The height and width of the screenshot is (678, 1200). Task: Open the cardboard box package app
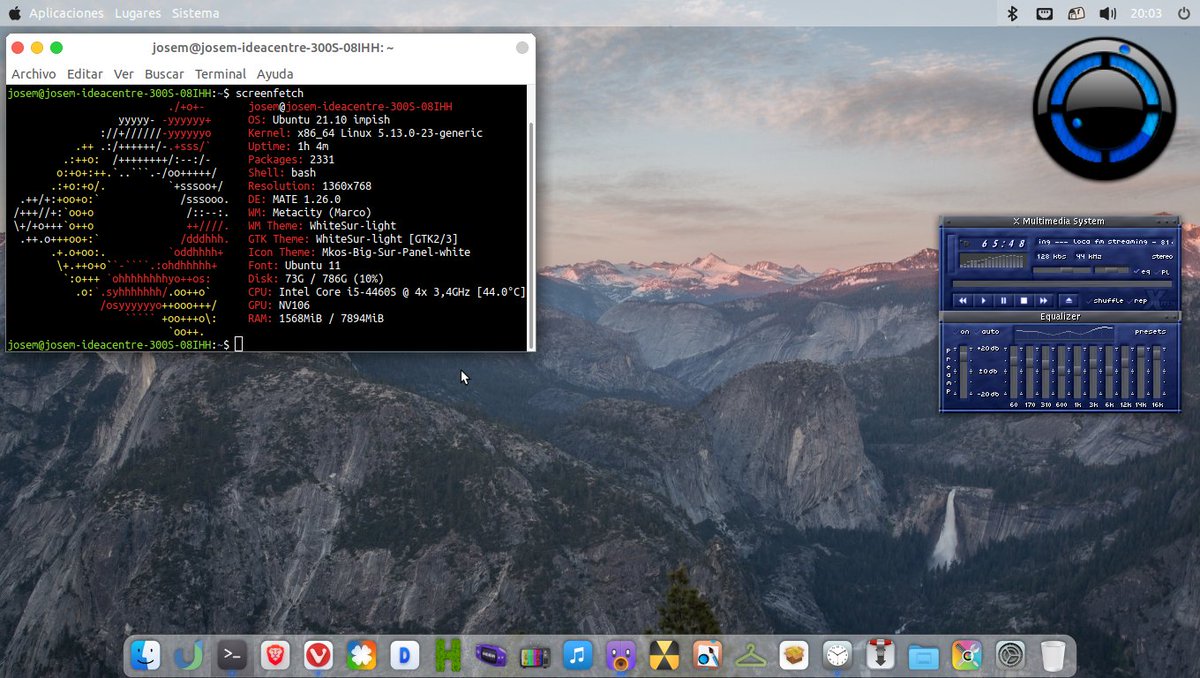click(794, 656)
